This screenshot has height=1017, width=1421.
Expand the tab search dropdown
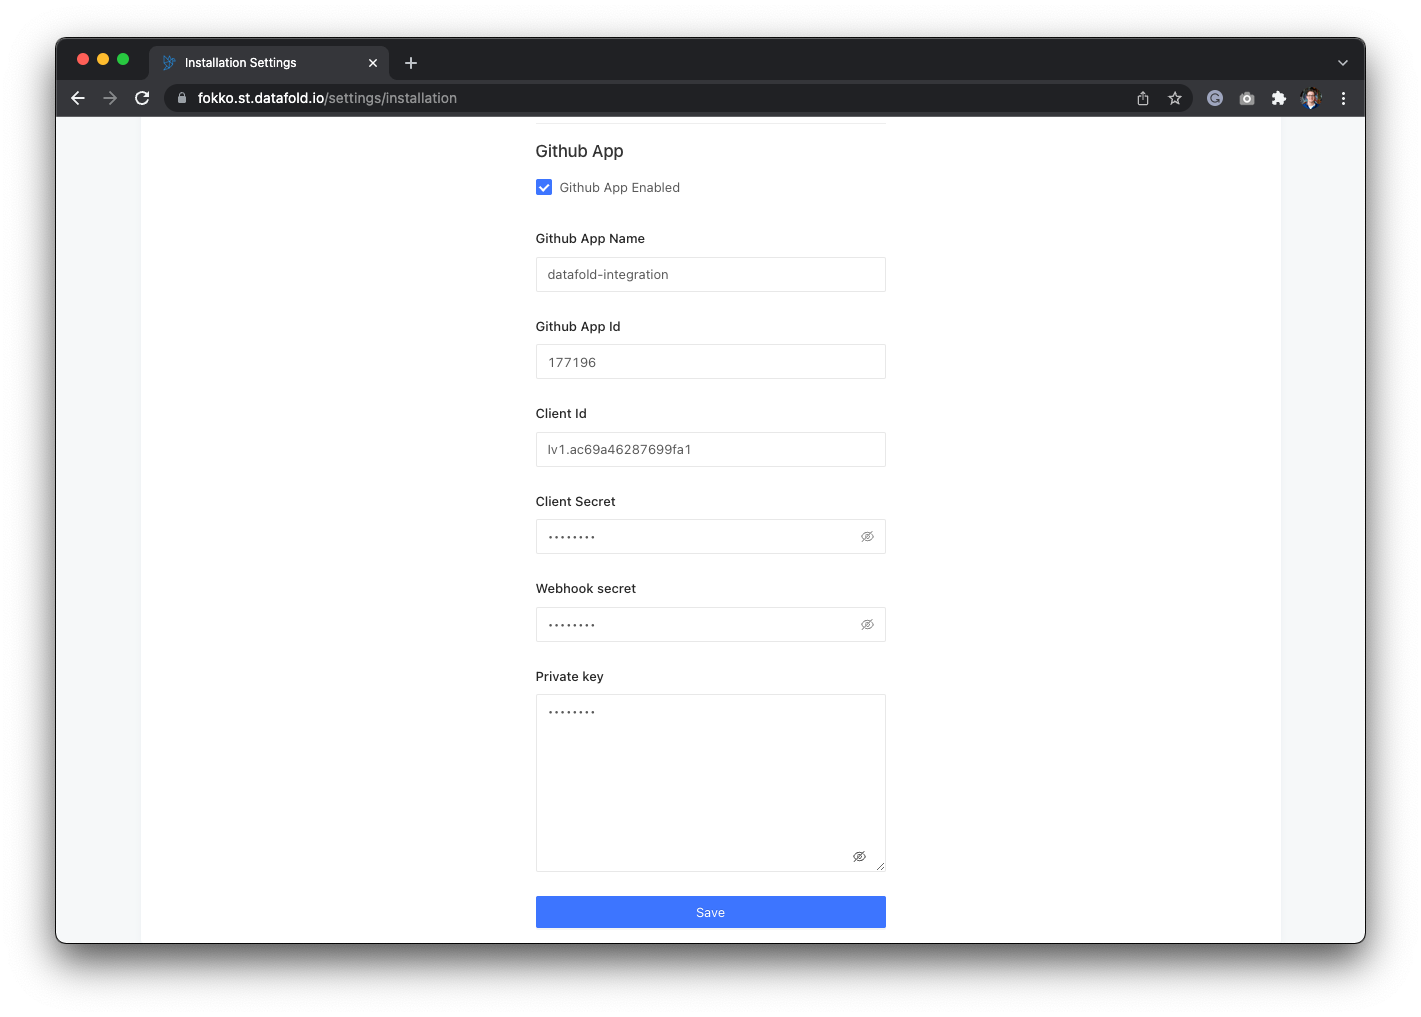pos(1343,63)
